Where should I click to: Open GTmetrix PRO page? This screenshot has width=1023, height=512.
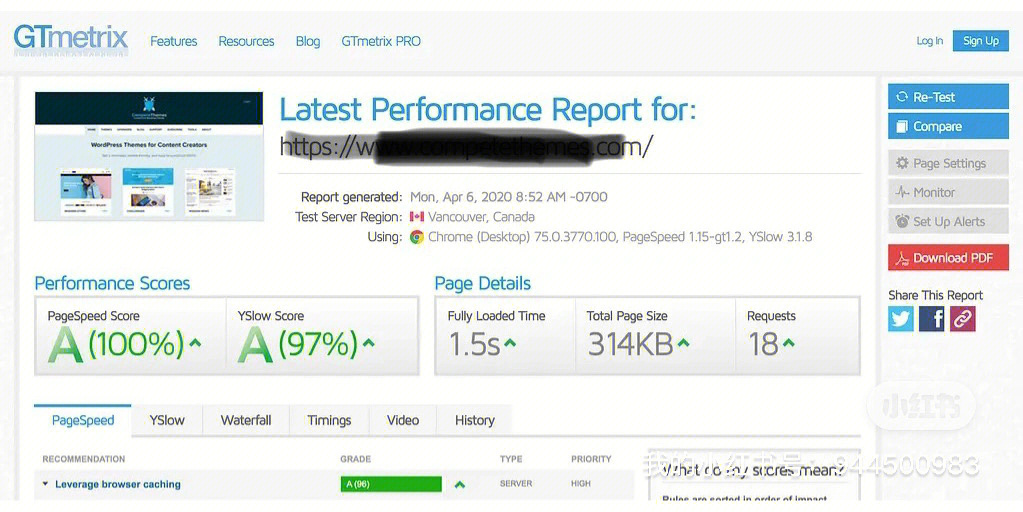381,41
